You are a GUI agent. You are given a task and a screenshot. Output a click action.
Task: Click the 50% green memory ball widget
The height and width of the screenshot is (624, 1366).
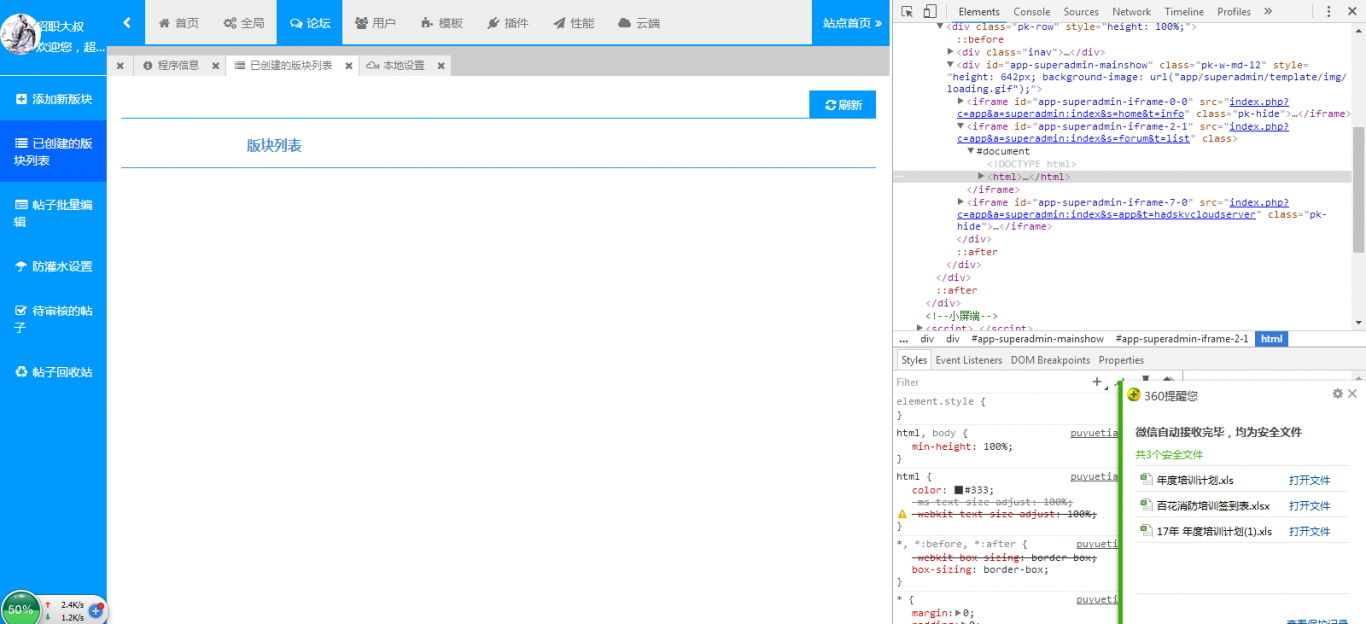[21, 608]
